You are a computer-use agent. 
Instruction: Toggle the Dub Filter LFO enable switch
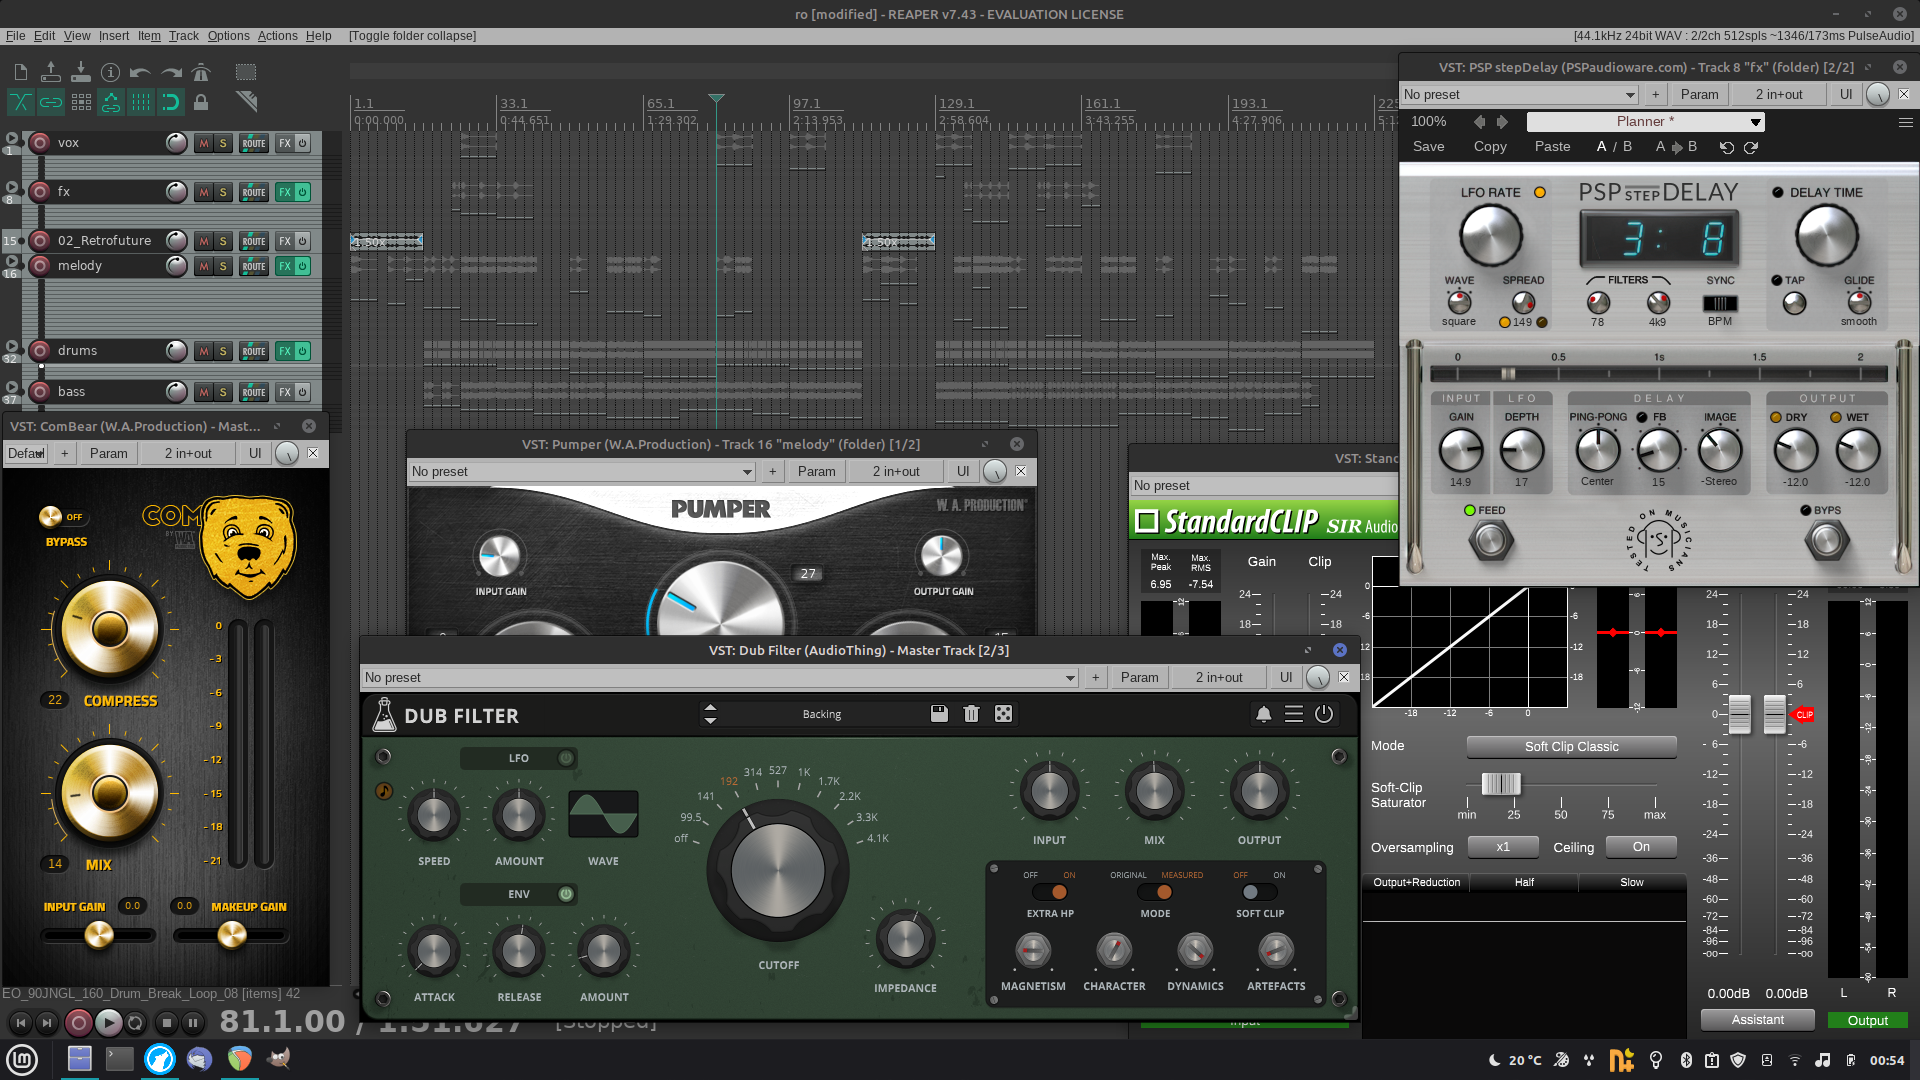click(566, 758)
